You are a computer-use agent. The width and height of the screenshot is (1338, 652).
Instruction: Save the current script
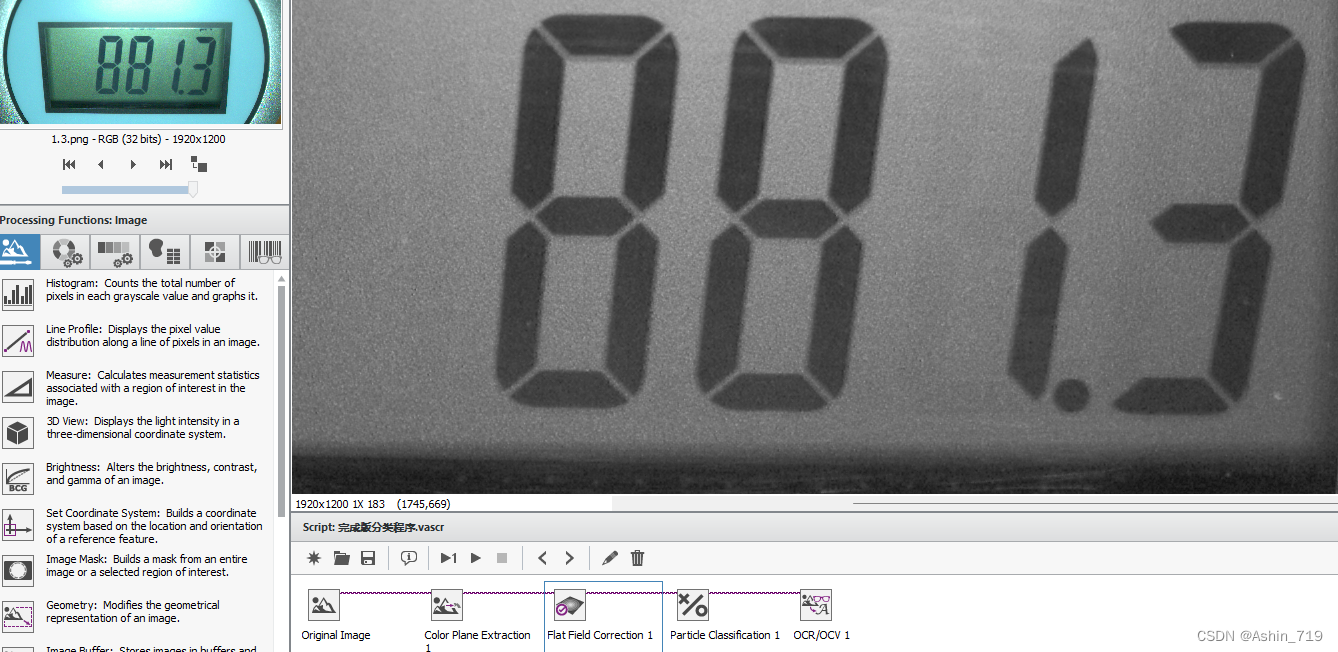pos(368,558)
